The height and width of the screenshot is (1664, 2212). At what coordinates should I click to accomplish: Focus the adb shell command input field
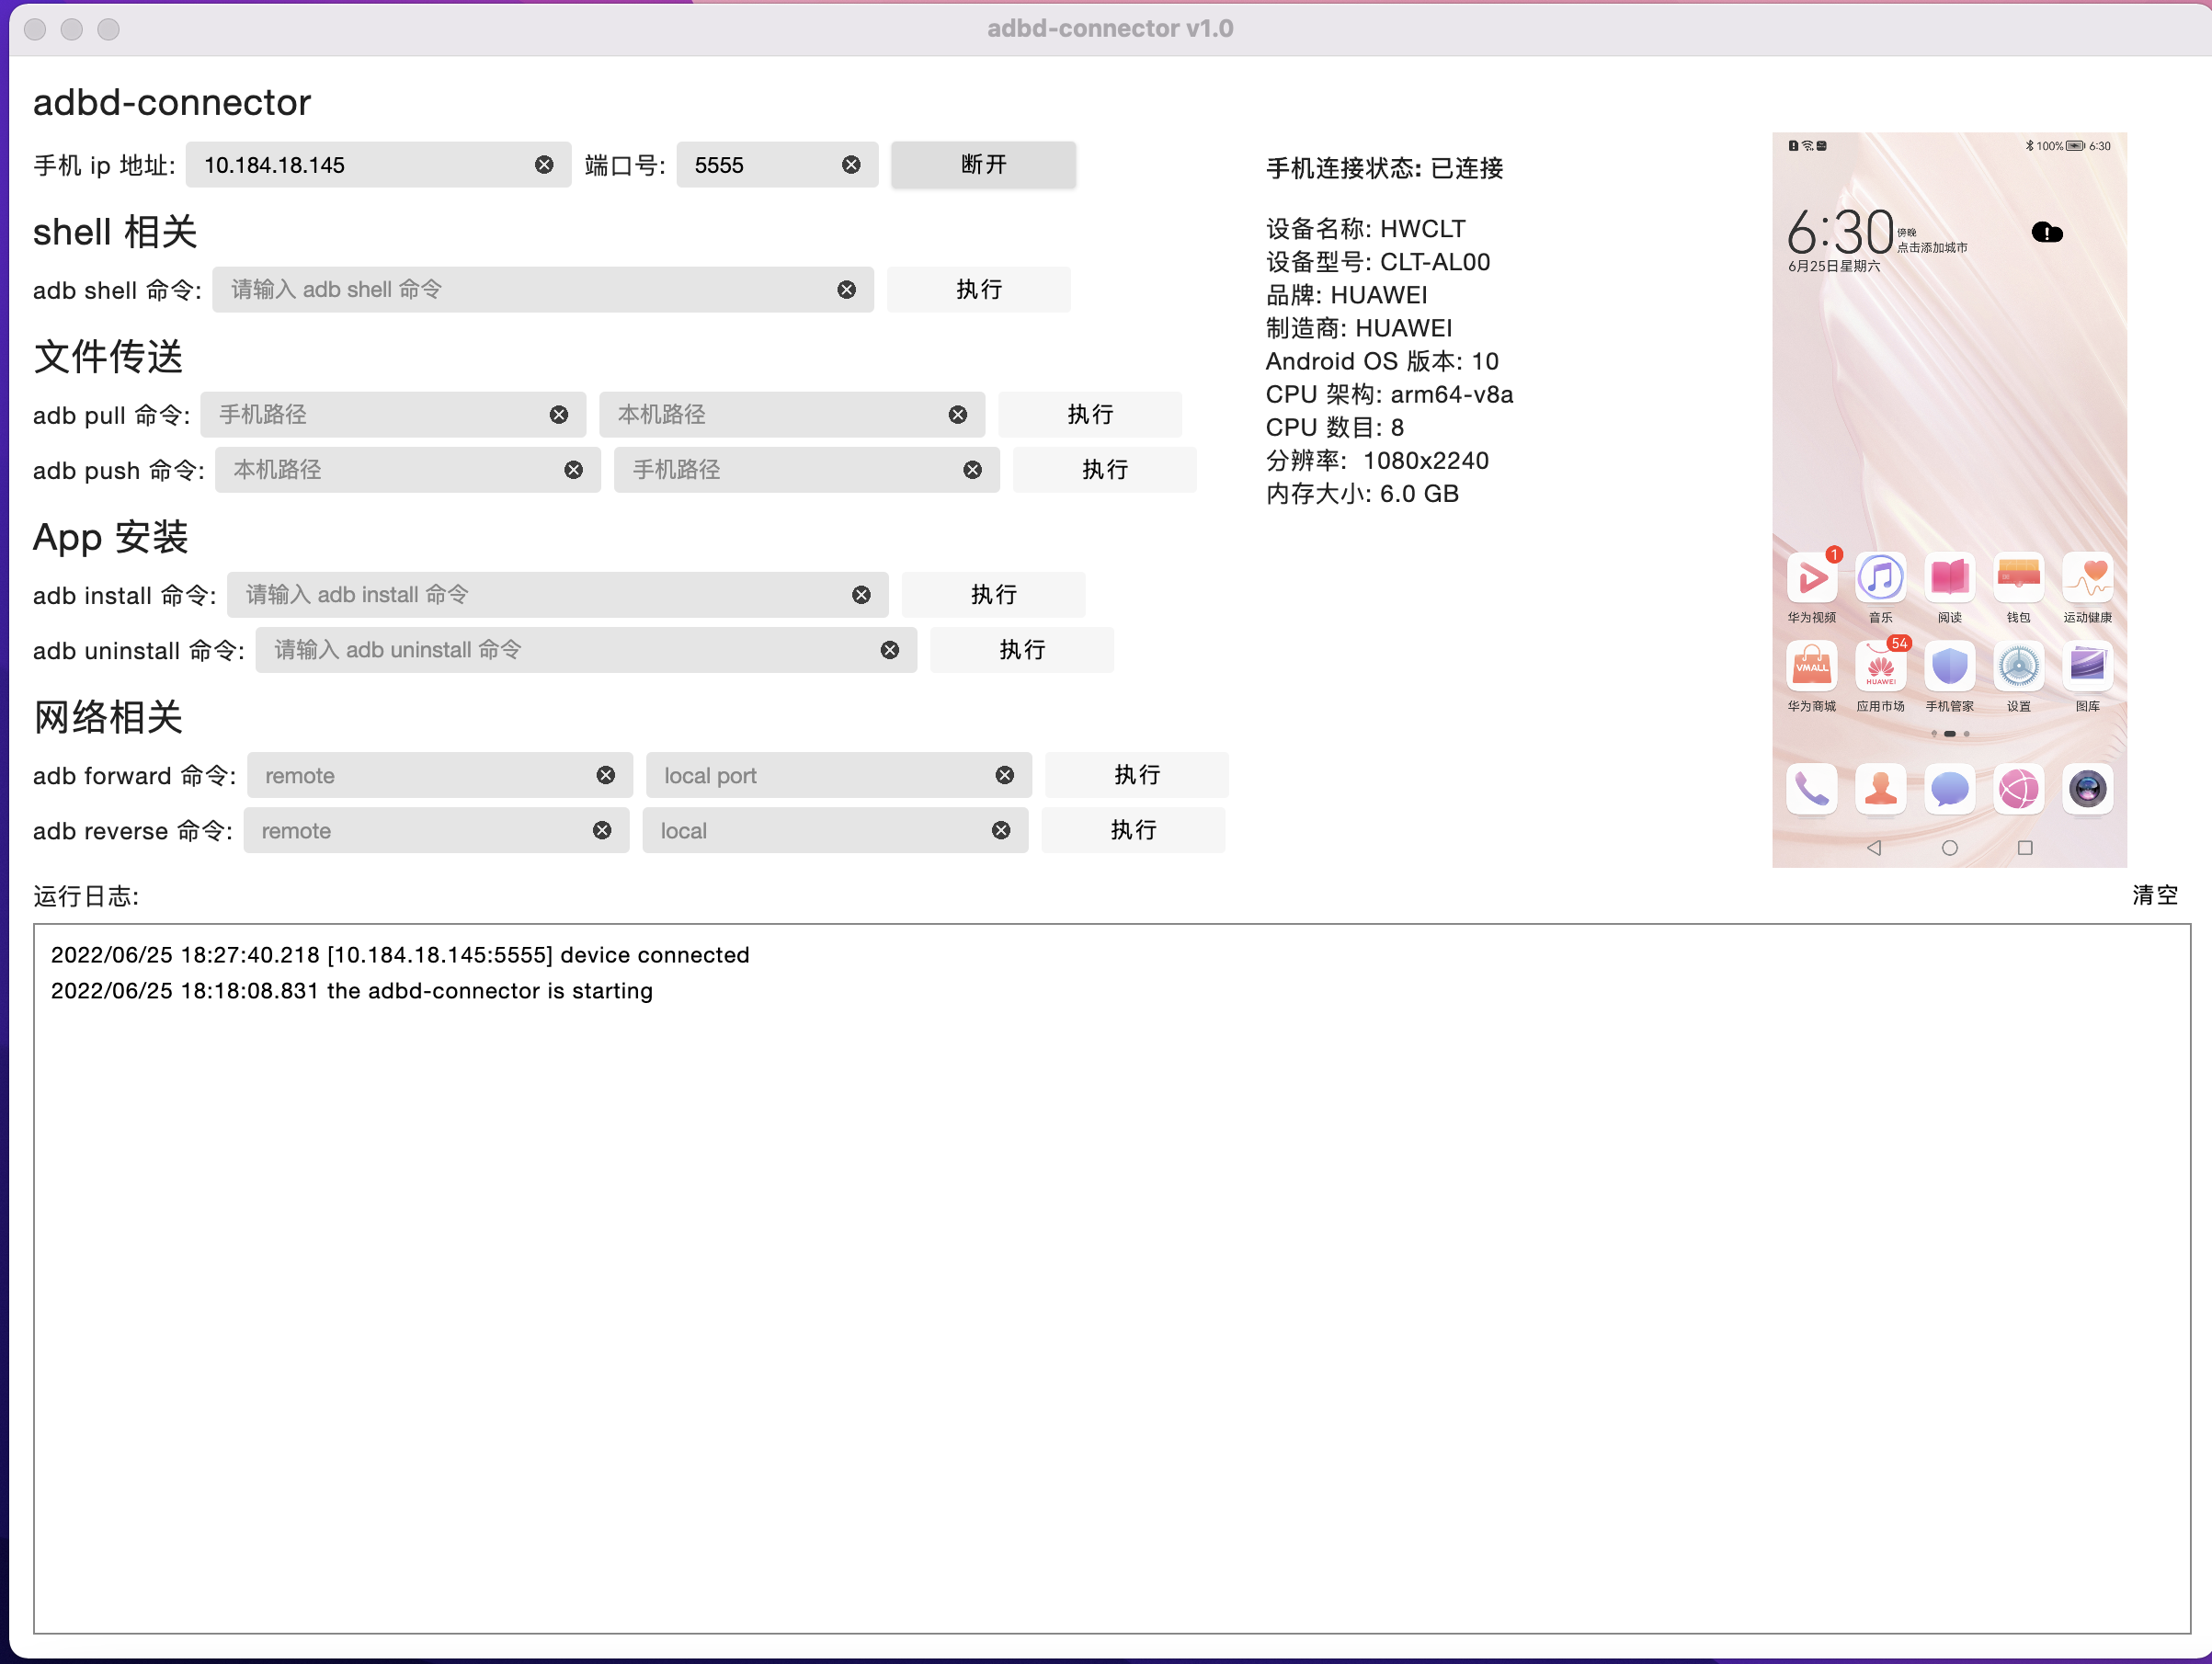click(520, 290)
